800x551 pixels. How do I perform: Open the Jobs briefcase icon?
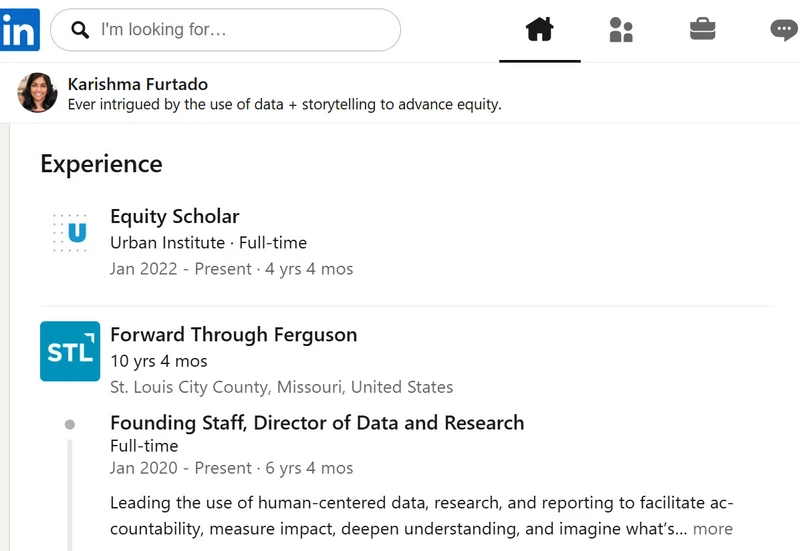coord(703,29)
